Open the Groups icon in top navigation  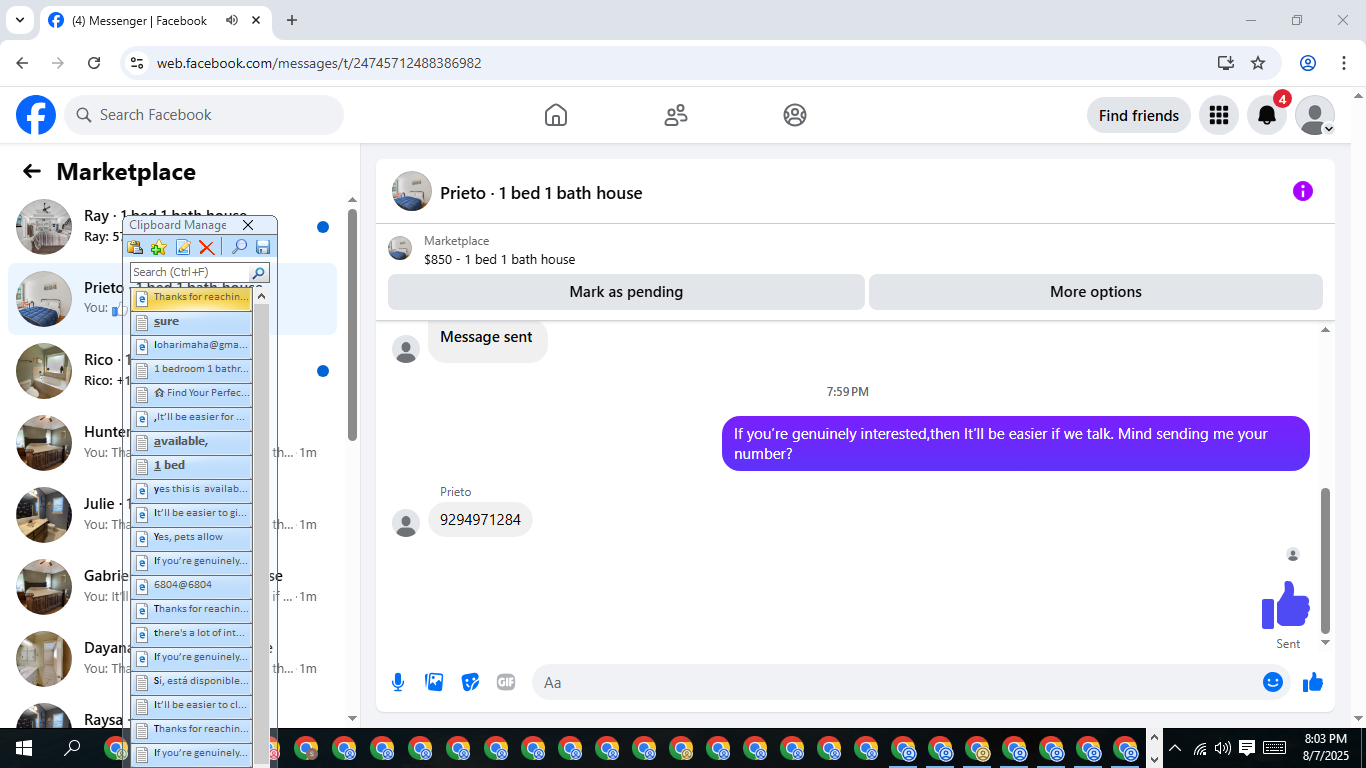point(795,115)
